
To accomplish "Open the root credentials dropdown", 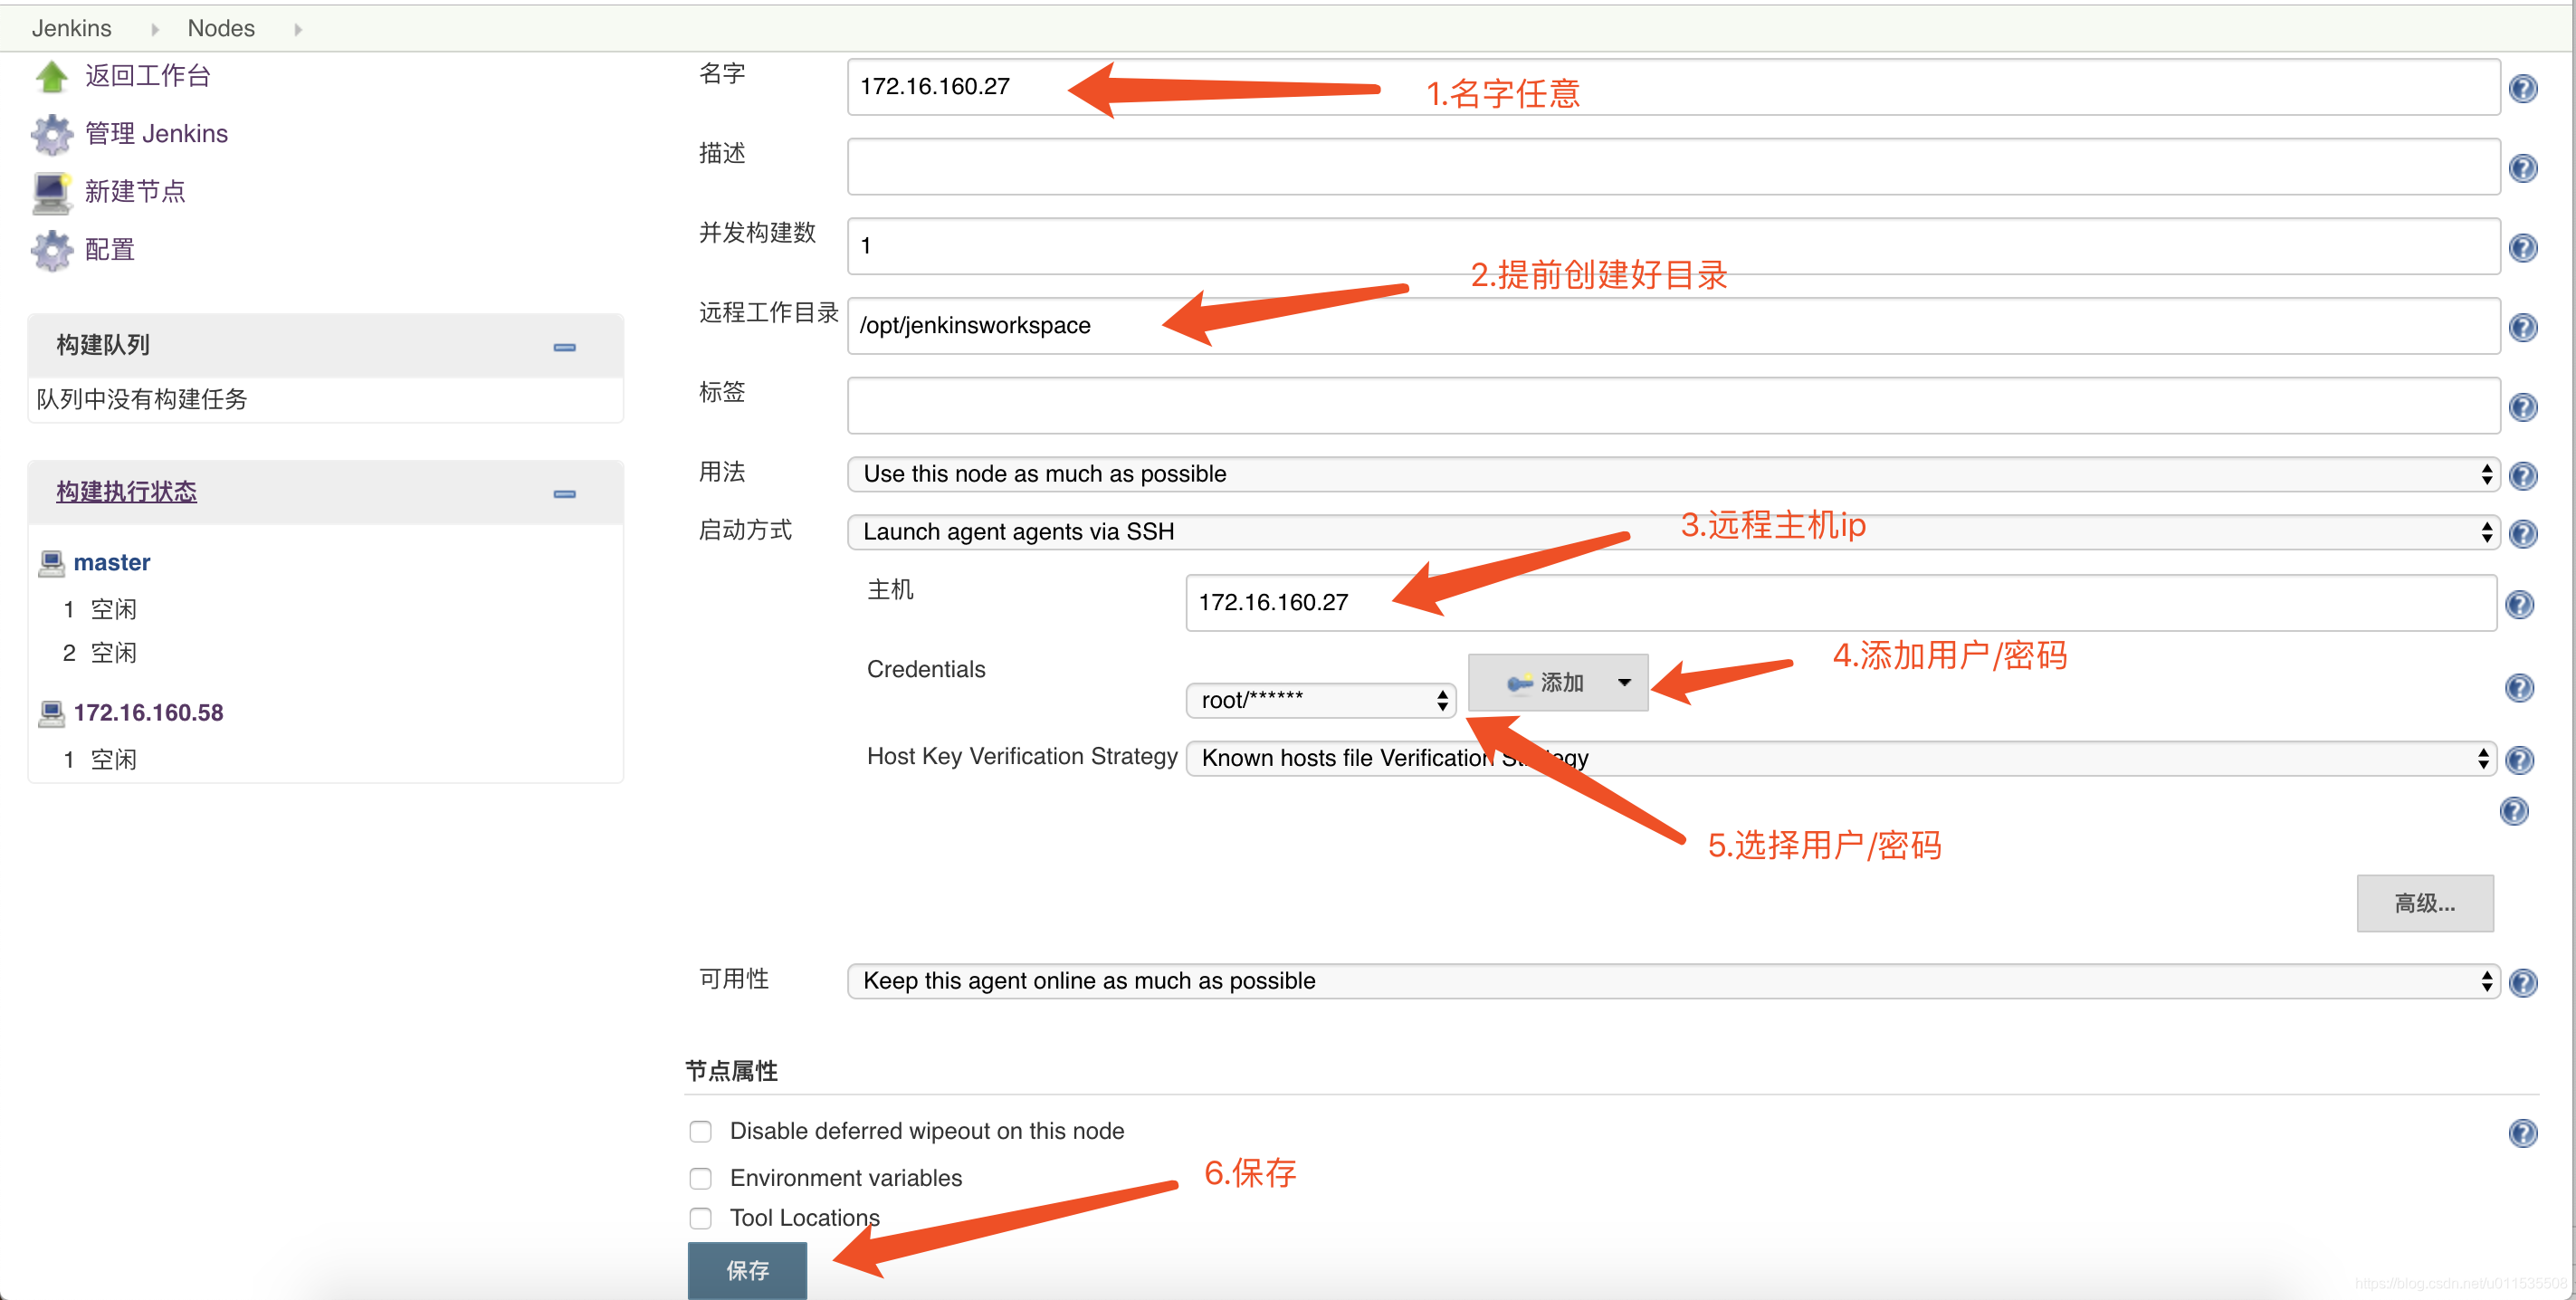I will point(1320,700).
